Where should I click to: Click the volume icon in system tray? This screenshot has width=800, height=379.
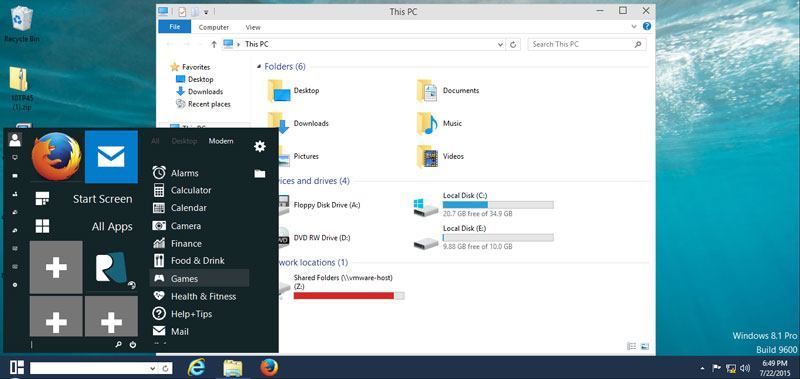click(x=745, y=367)
